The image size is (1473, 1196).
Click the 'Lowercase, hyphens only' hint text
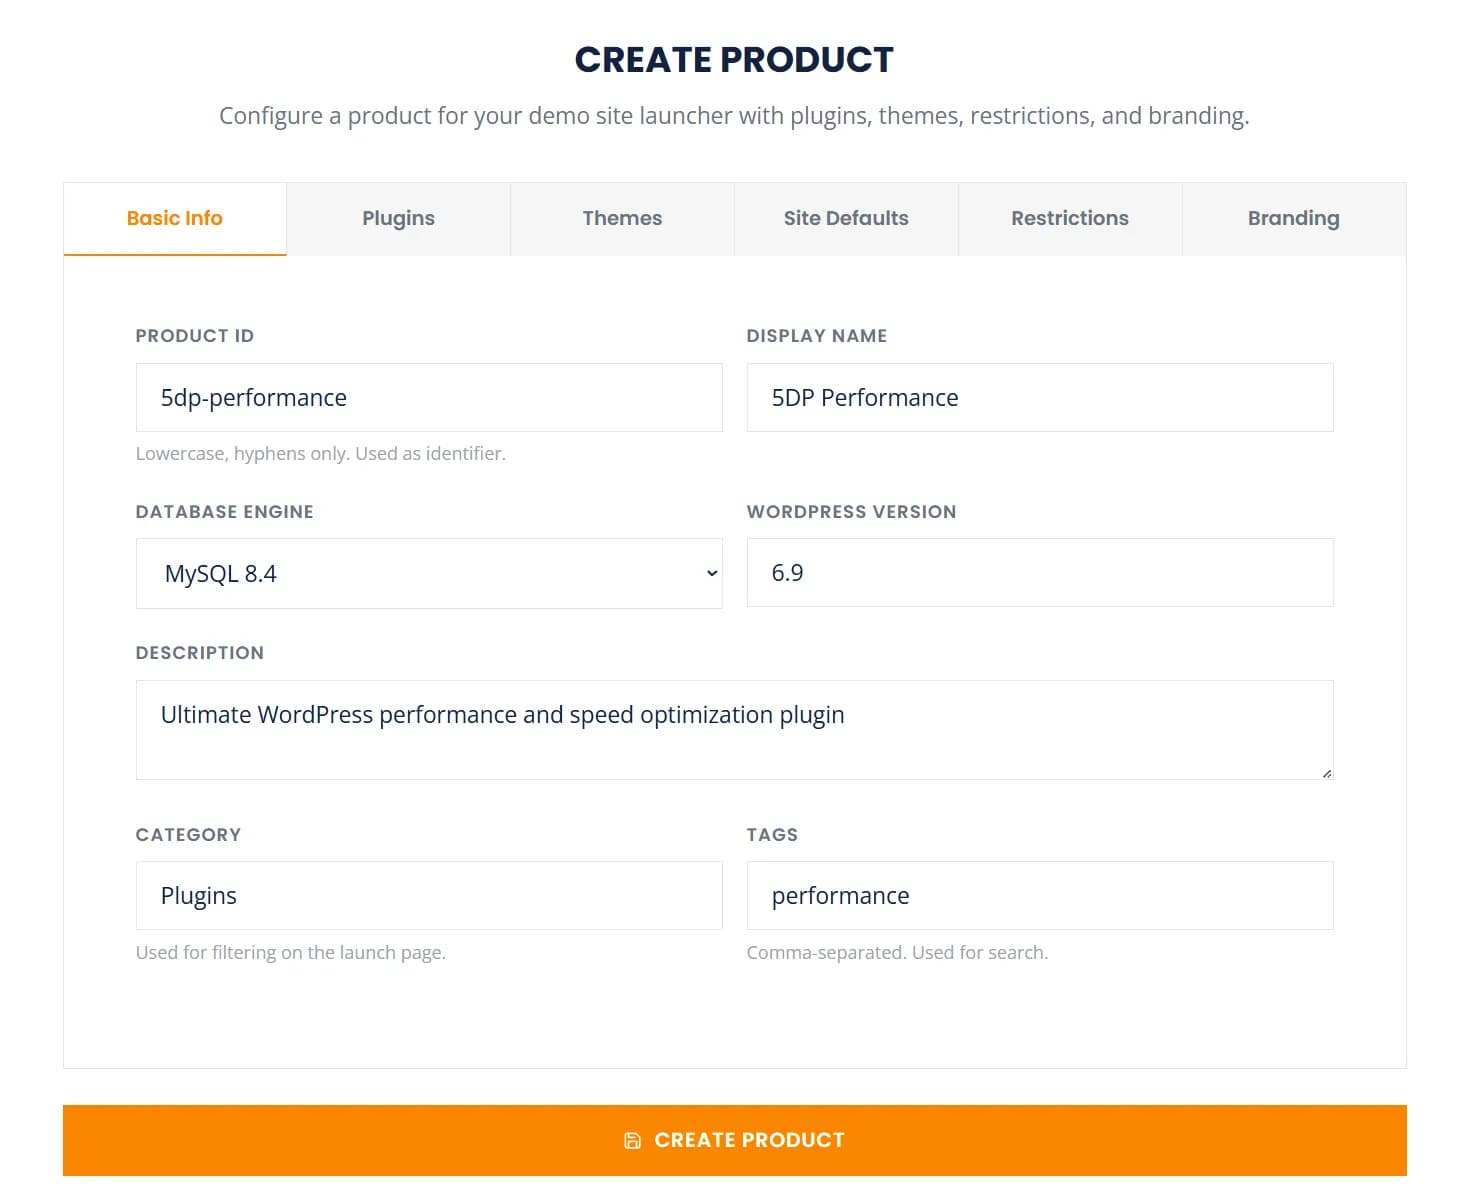pos(321,453)
